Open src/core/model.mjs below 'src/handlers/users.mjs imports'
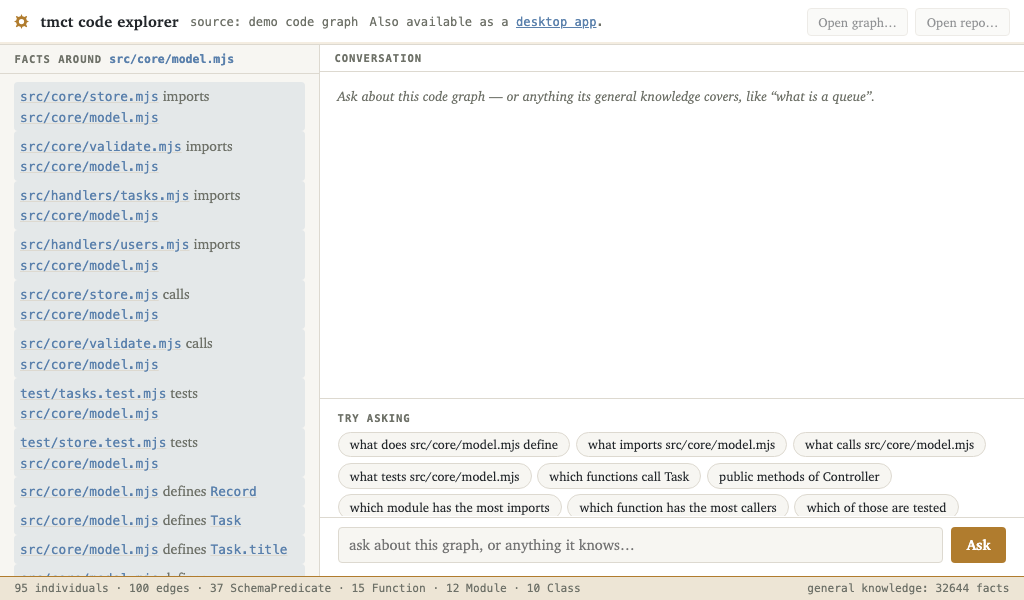Viewport: 1024px width, 600px height. click(x=89, y=266)
